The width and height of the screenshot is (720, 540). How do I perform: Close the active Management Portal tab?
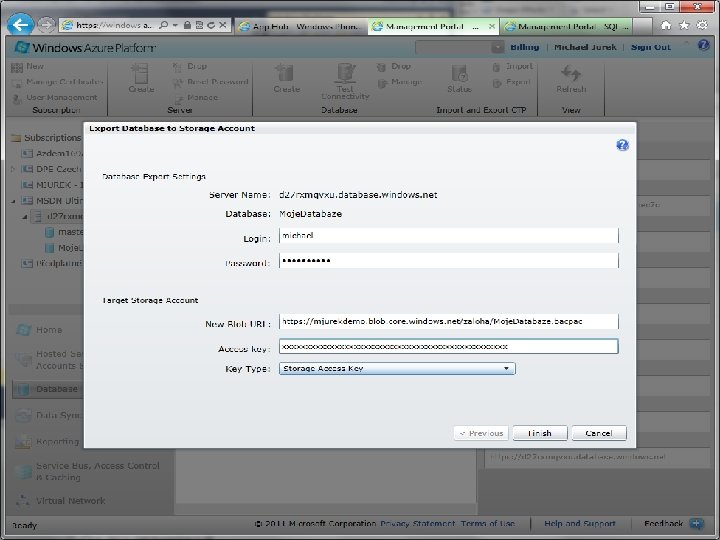pyautogui.click(x=492, y=27)
